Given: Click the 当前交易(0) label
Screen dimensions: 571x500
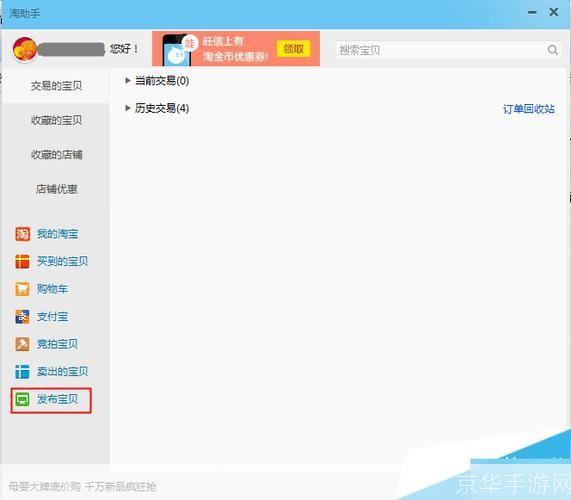Looking at the screenshot, I should [x=162, y=80].
